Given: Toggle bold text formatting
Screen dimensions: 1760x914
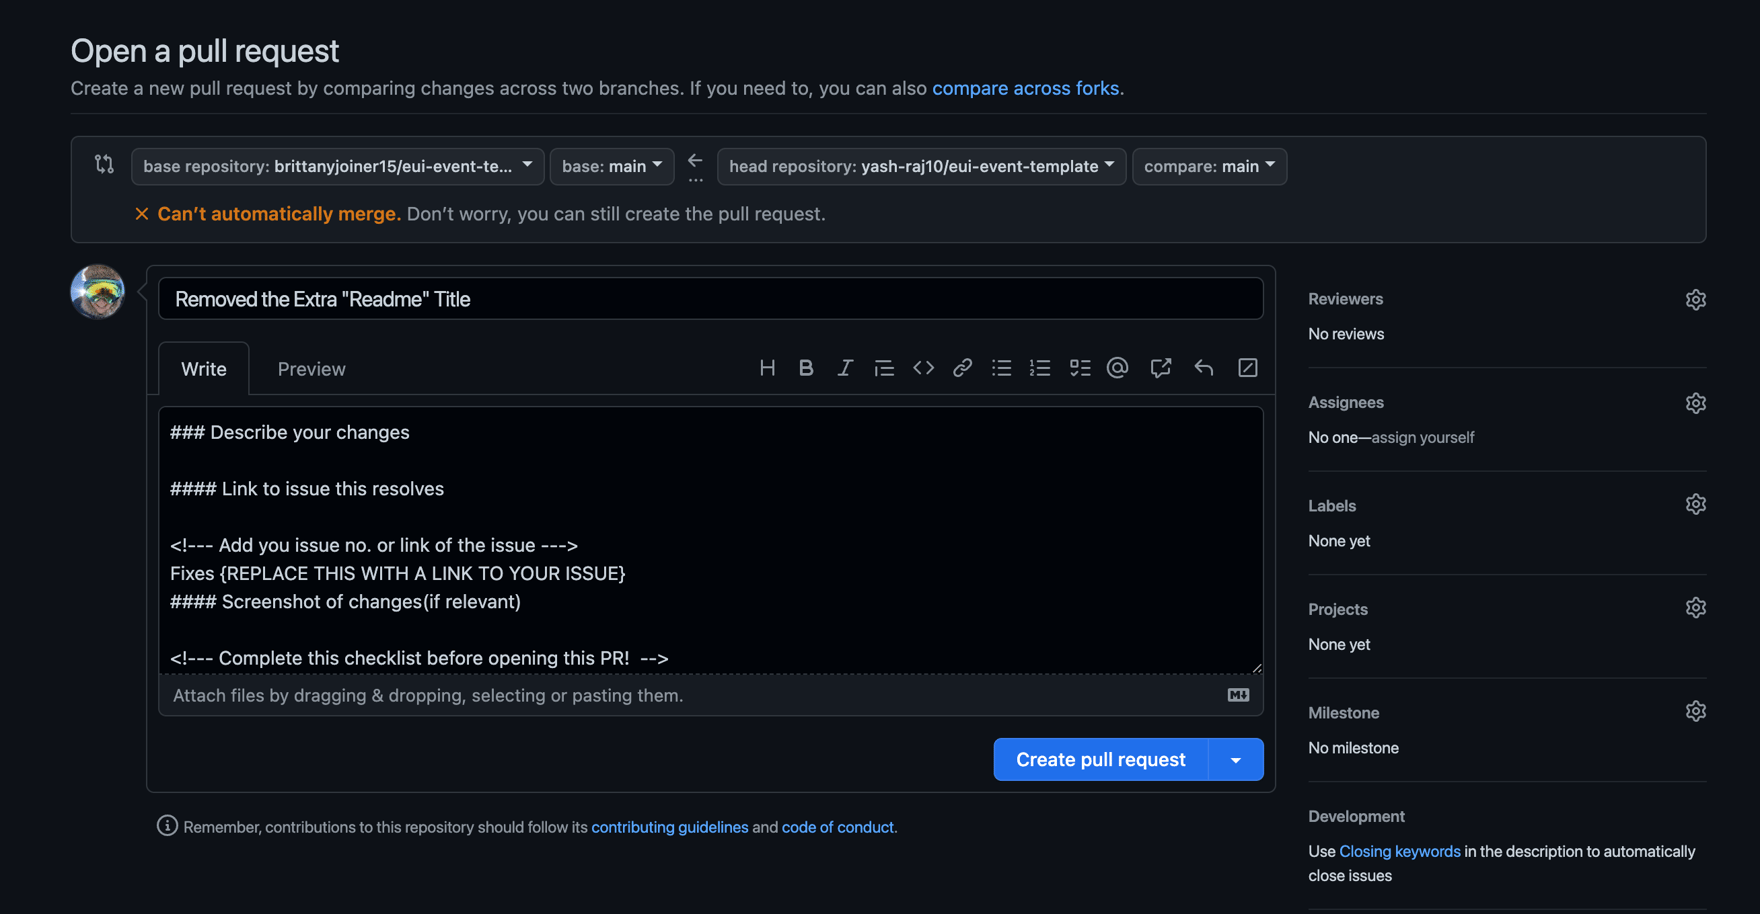Looking at the screenshot, I should [x=806, y=368].
